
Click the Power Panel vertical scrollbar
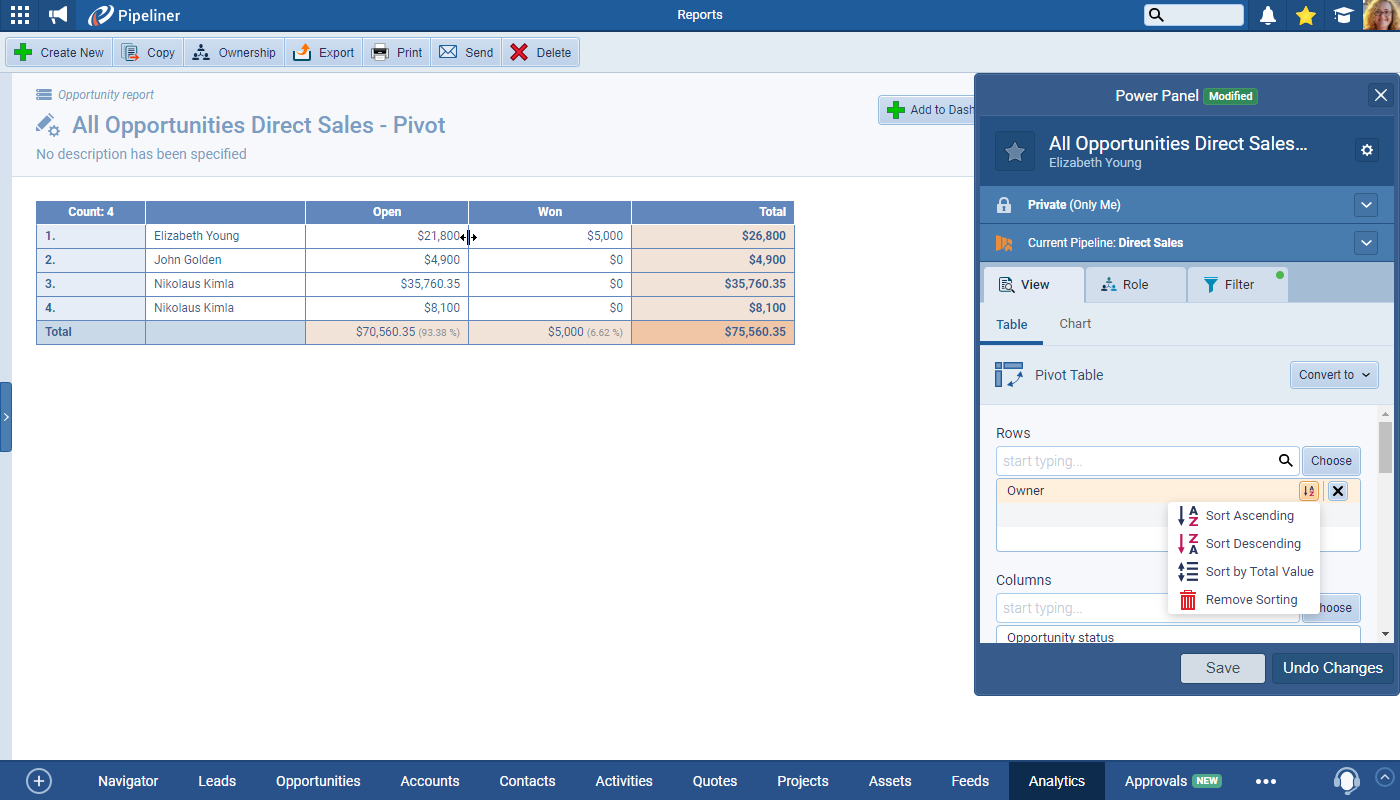pyautogui.click(x=1385, y=448)
